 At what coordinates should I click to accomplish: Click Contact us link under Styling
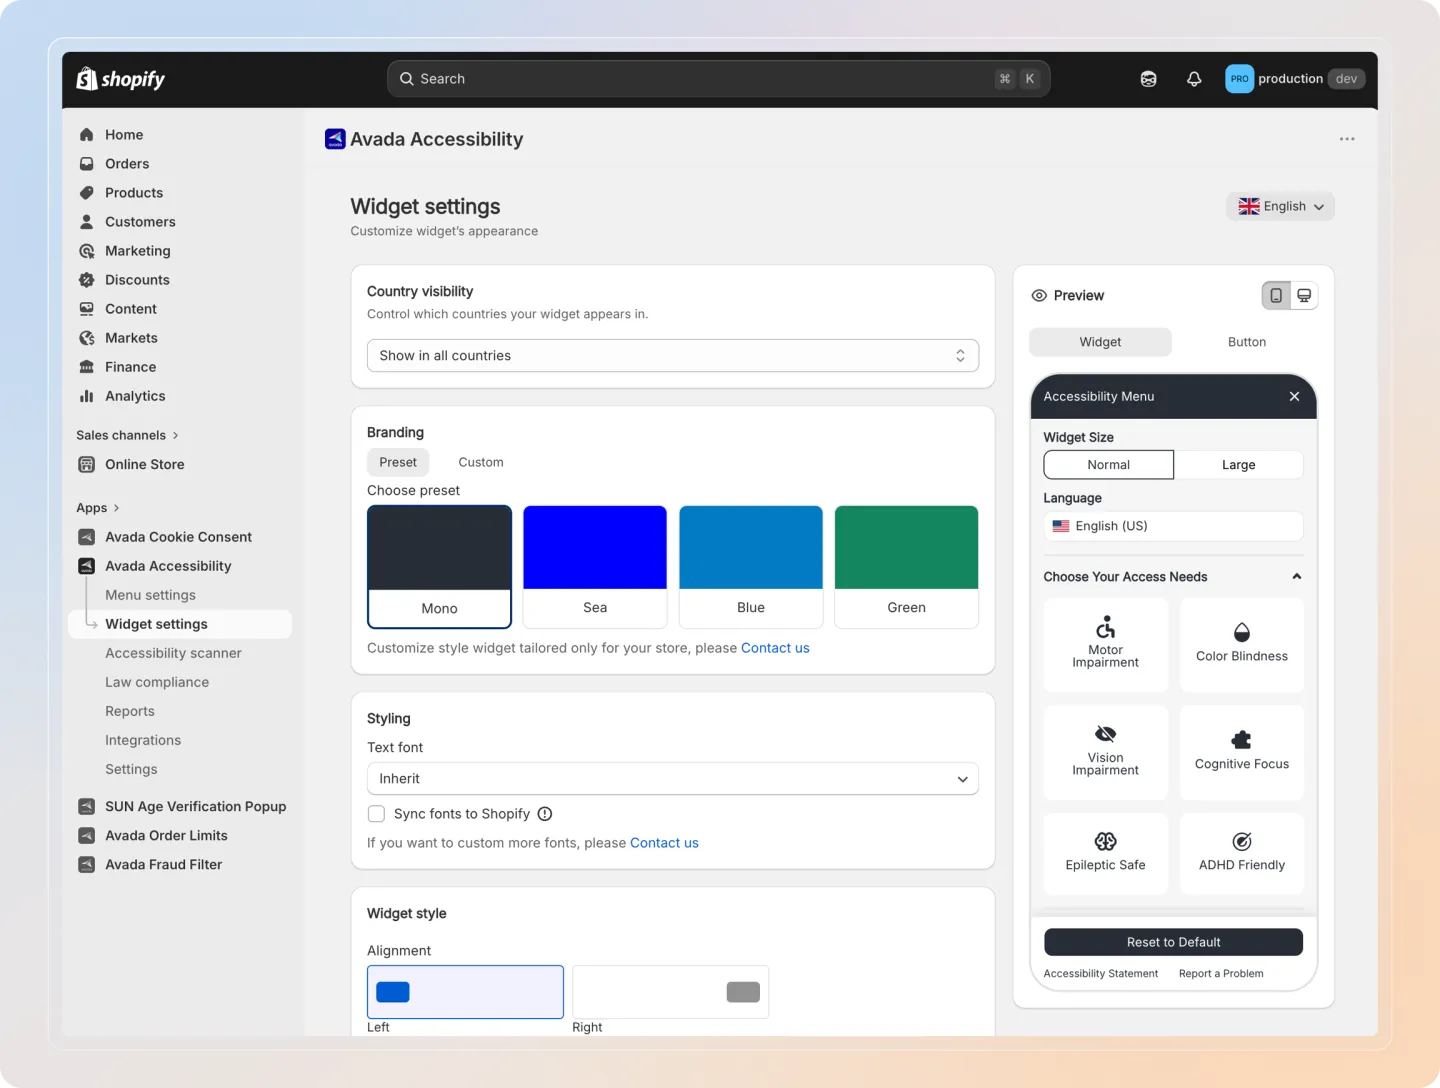click(x=664, y=843)
